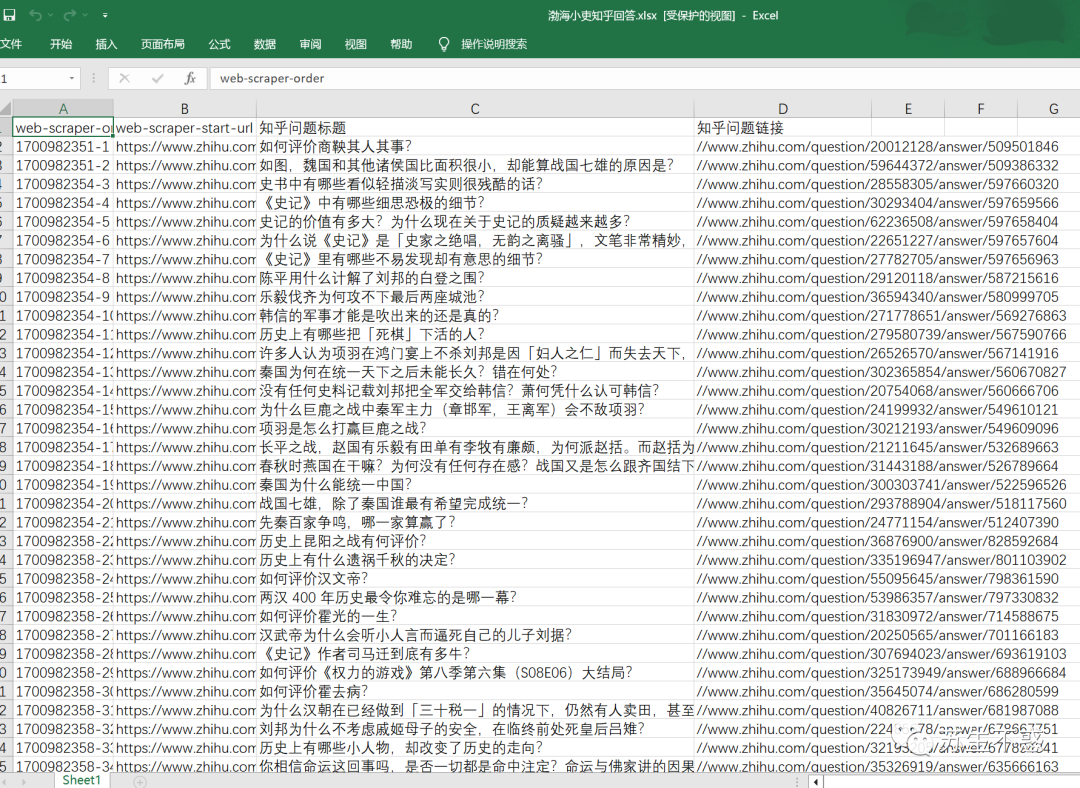Click the Name Box cell reference field
This screenshot has width=1080, height=788.
tap(32, 79)
